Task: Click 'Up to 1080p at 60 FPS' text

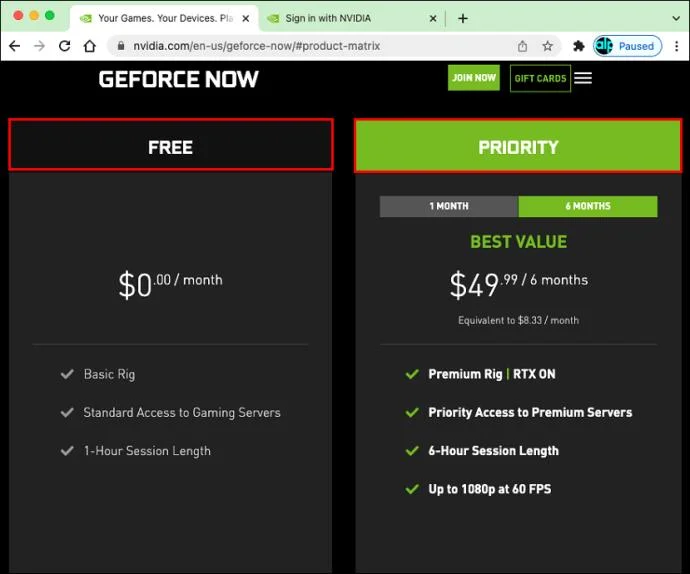Action: tap(489, 489)
